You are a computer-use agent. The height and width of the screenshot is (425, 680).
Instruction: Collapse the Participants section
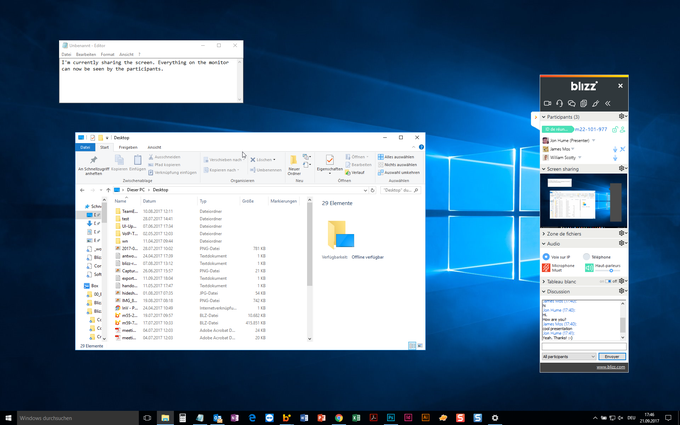point(544,117)
